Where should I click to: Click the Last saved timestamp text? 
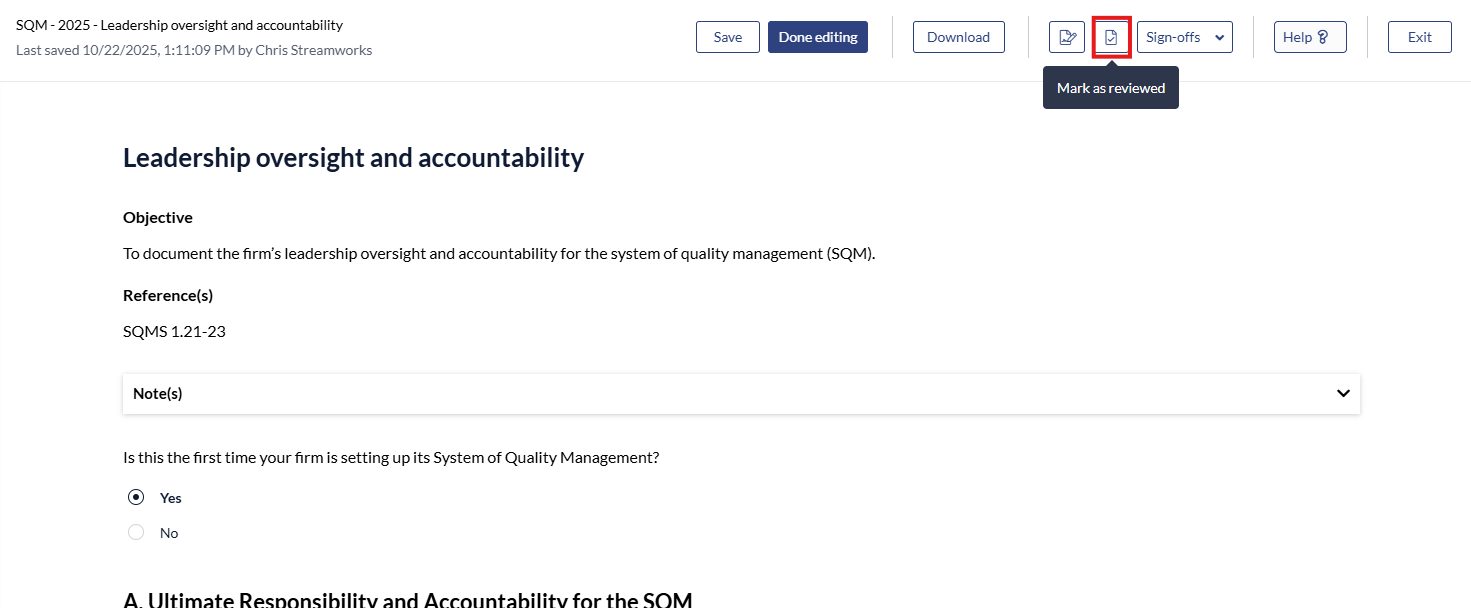[194, 50]
